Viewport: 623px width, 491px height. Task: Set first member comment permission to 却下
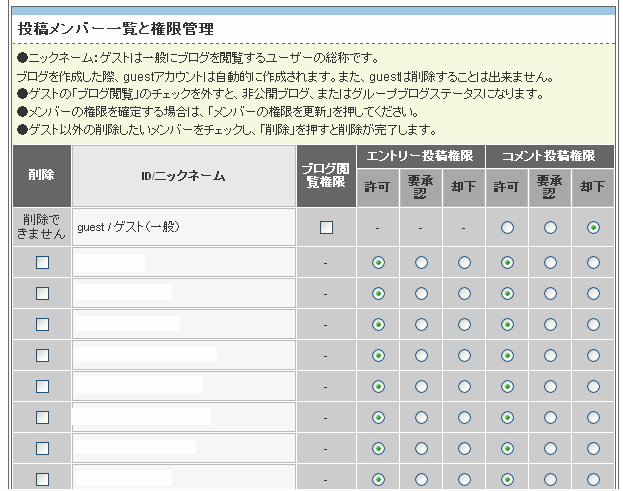tap(593, 262)
